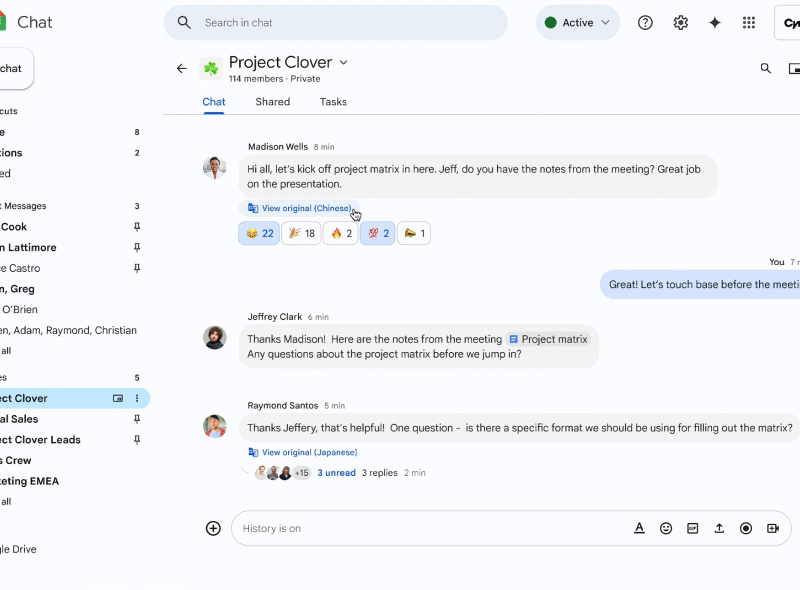This screenshot has width=800, height=590.
Task: Switch to the Chat tab
Action: (214, 102)
